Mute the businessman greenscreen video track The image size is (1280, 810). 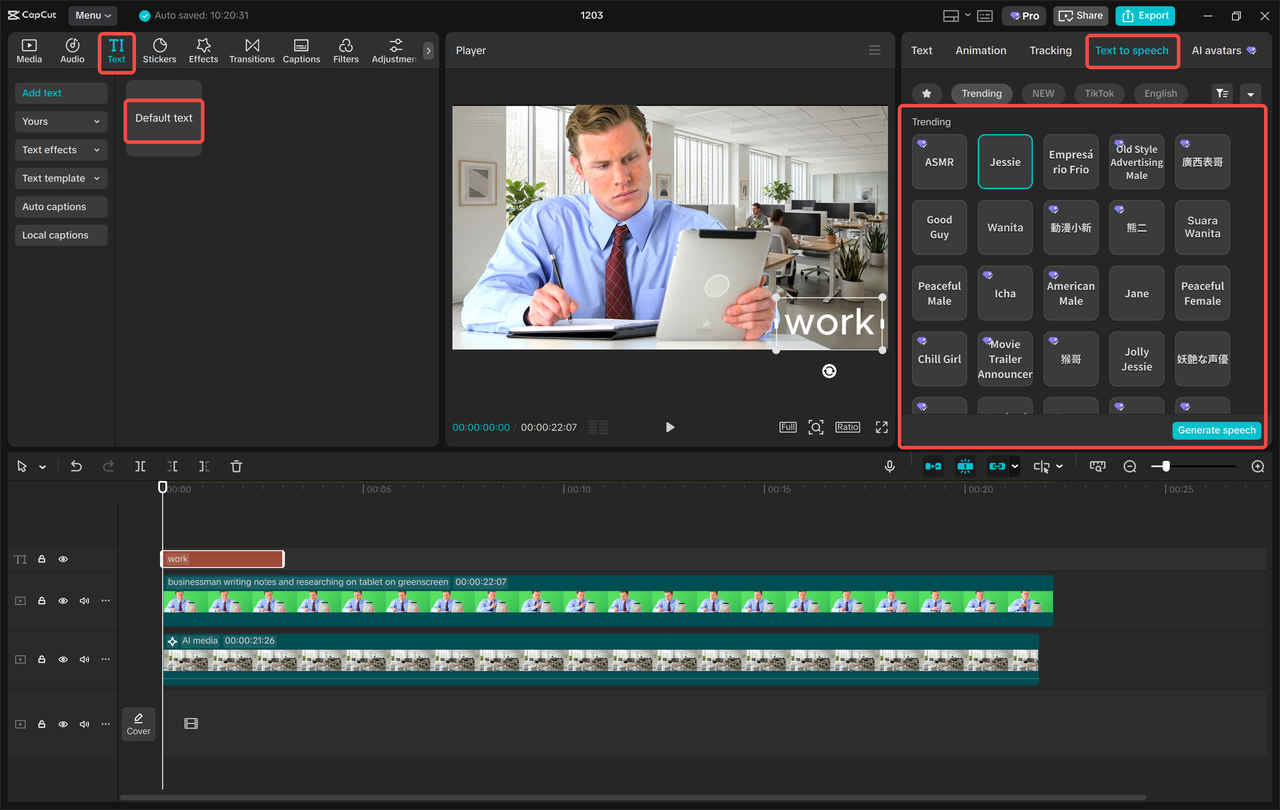pyautogui.click(x=84, y=601)
